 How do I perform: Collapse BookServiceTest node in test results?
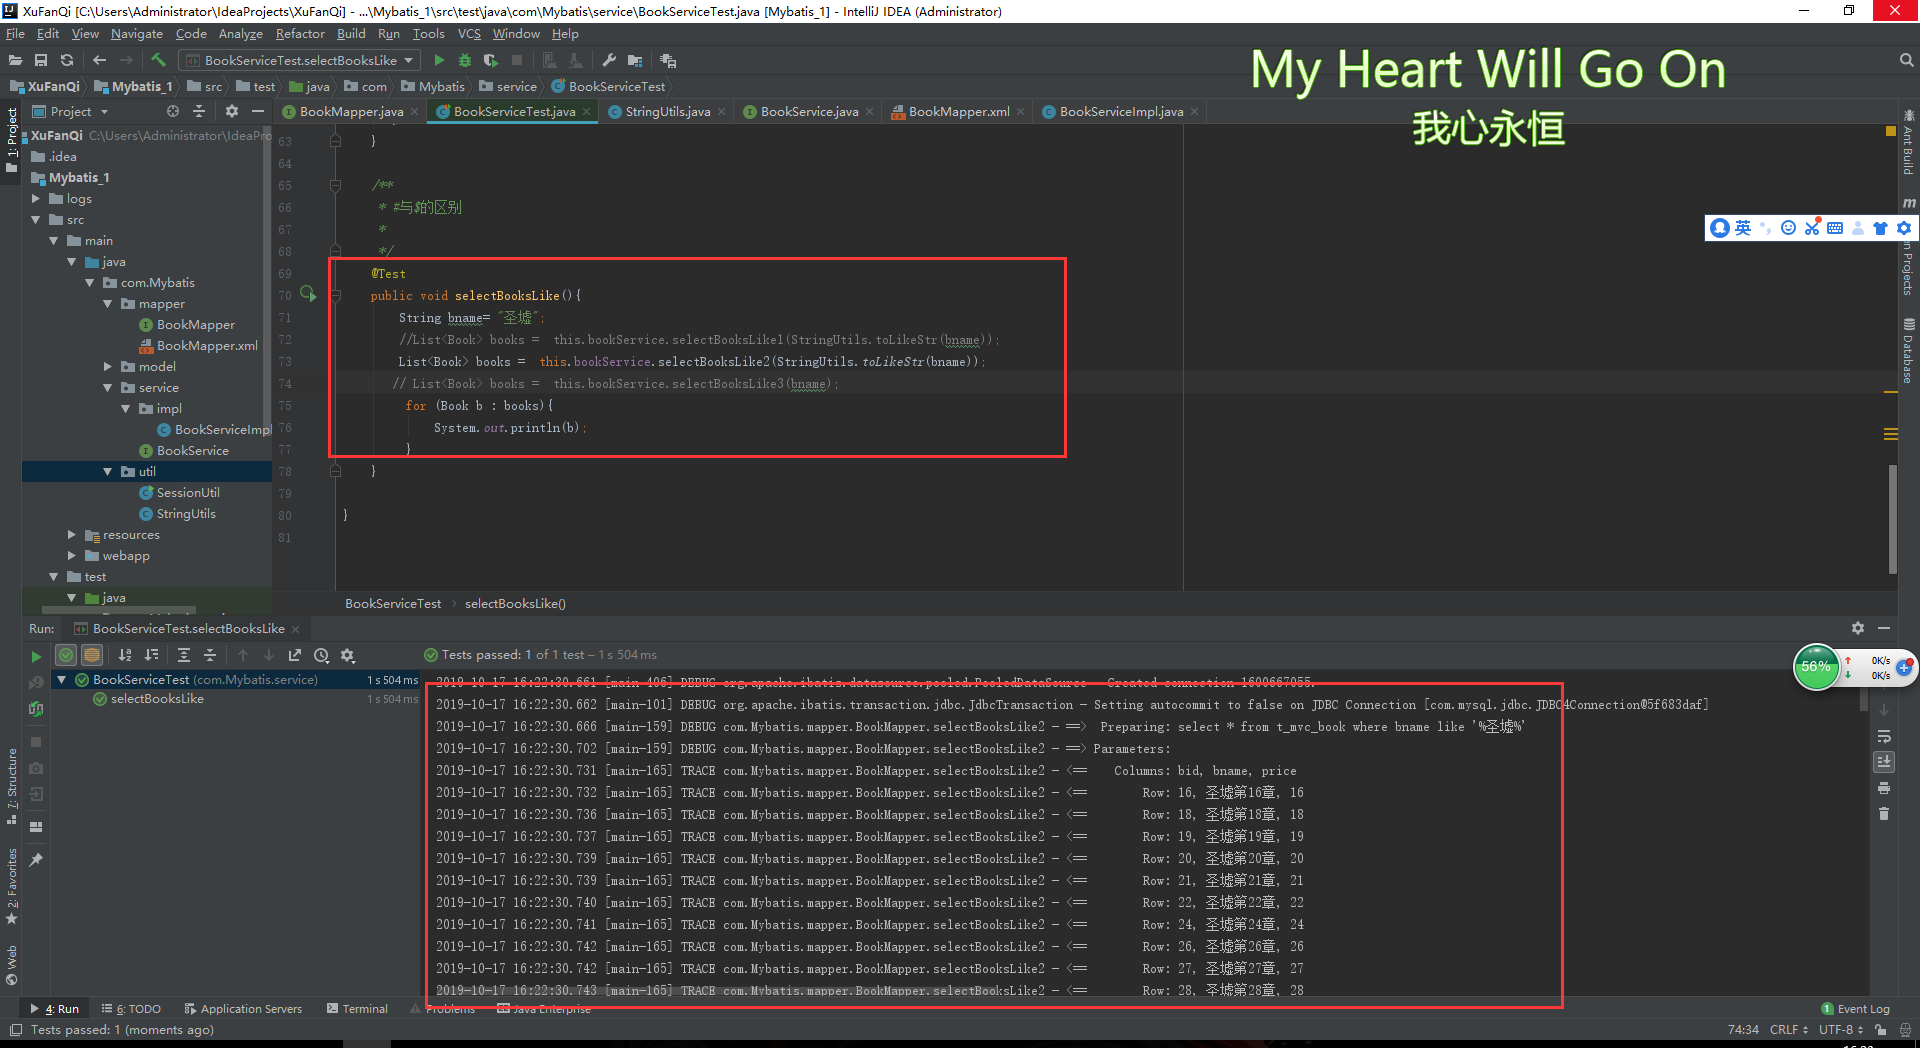pos(62,680)
